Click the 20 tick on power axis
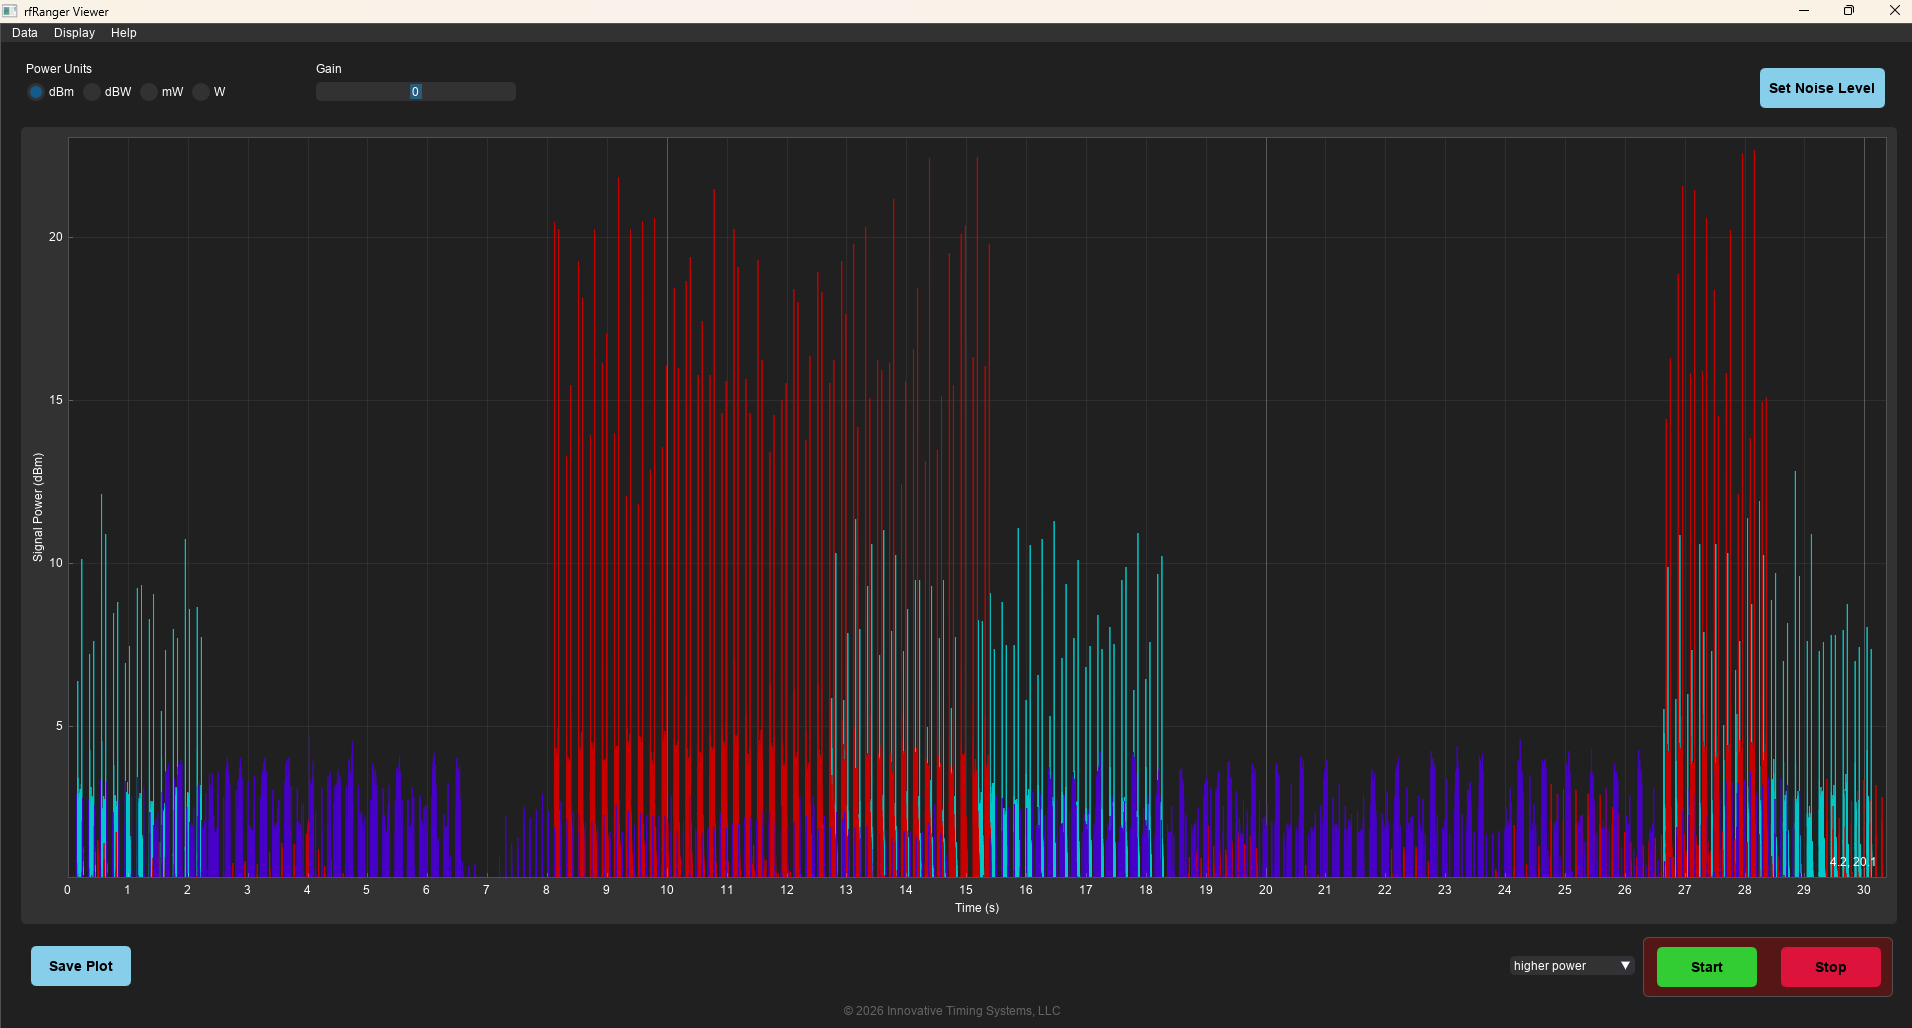The height and width of the screenshot is (1028, 1912). [x=56, y=237]
